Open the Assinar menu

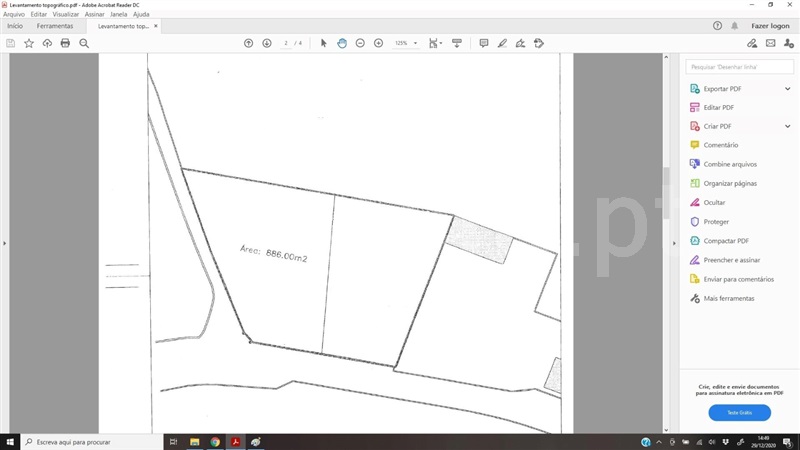point(94,14)
